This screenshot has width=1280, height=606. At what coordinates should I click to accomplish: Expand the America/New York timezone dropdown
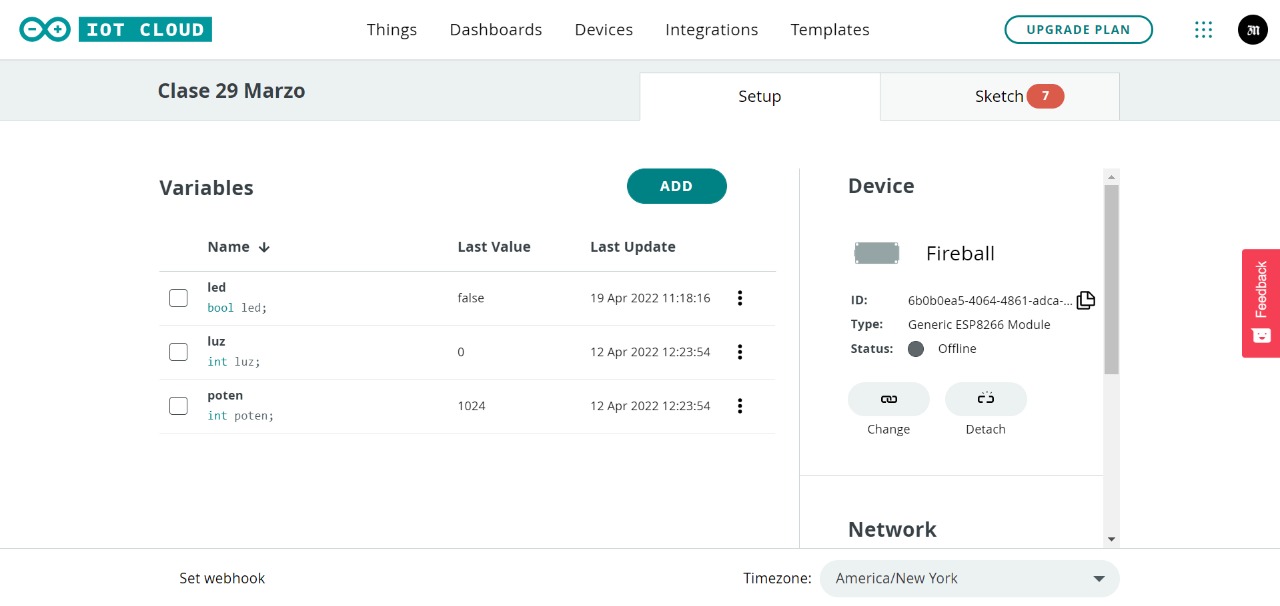970,578
